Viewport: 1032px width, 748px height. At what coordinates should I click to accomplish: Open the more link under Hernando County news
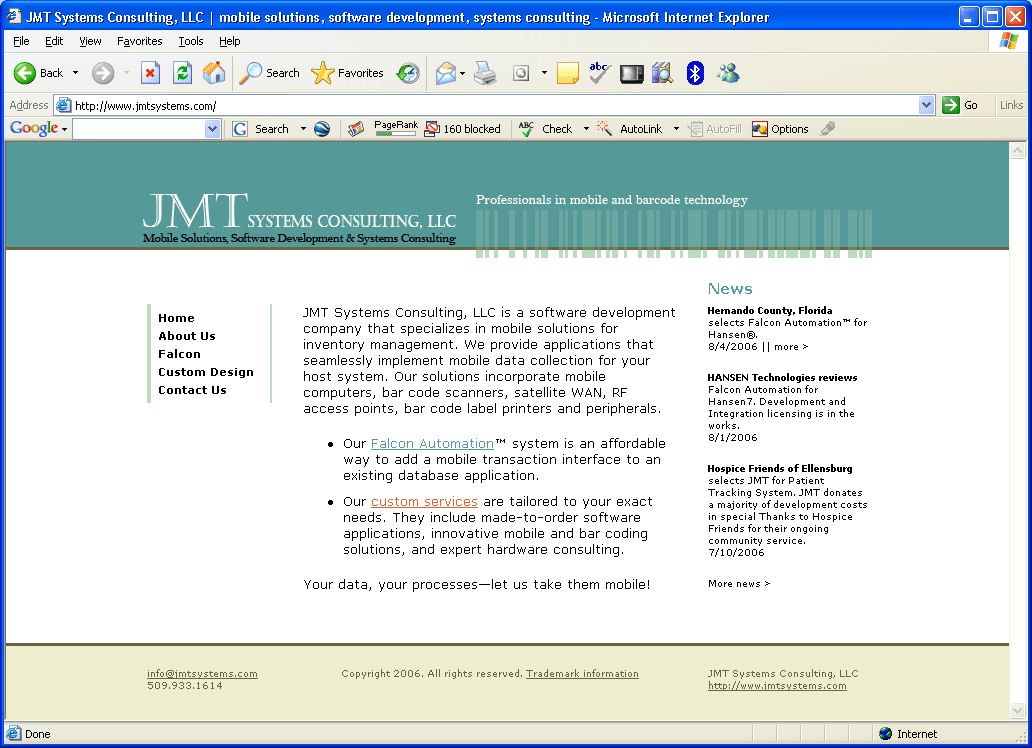(x=790, y=347)
